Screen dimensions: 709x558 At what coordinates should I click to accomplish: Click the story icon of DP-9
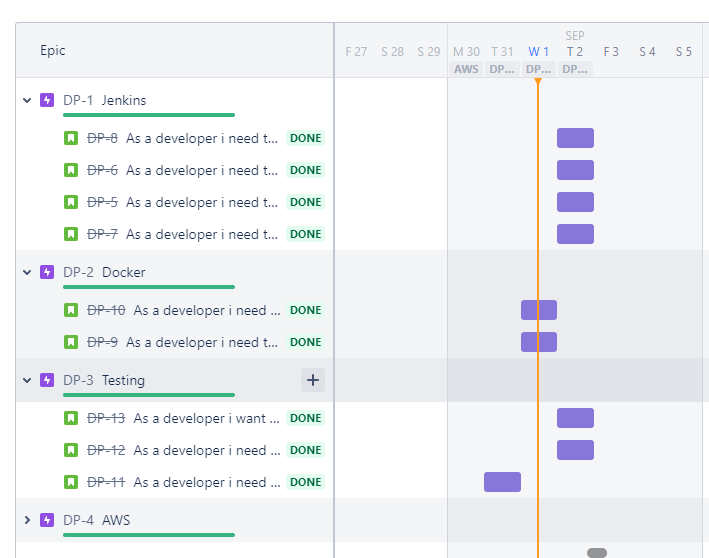tap(71, 342)
